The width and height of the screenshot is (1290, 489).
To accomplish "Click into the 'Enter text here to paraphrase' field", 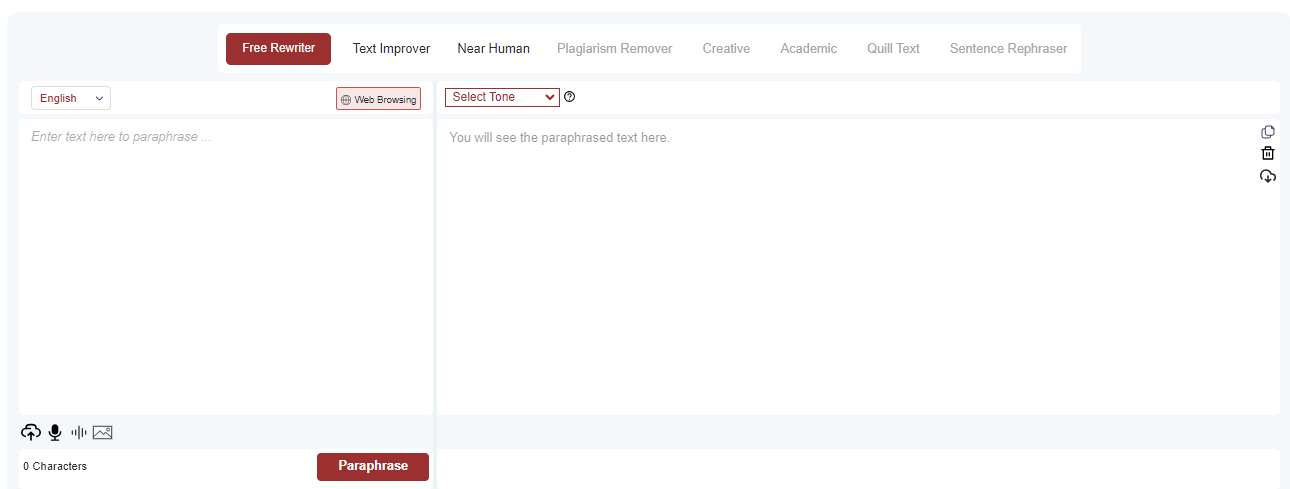I will pyautogui.click(x=226, y=267).
